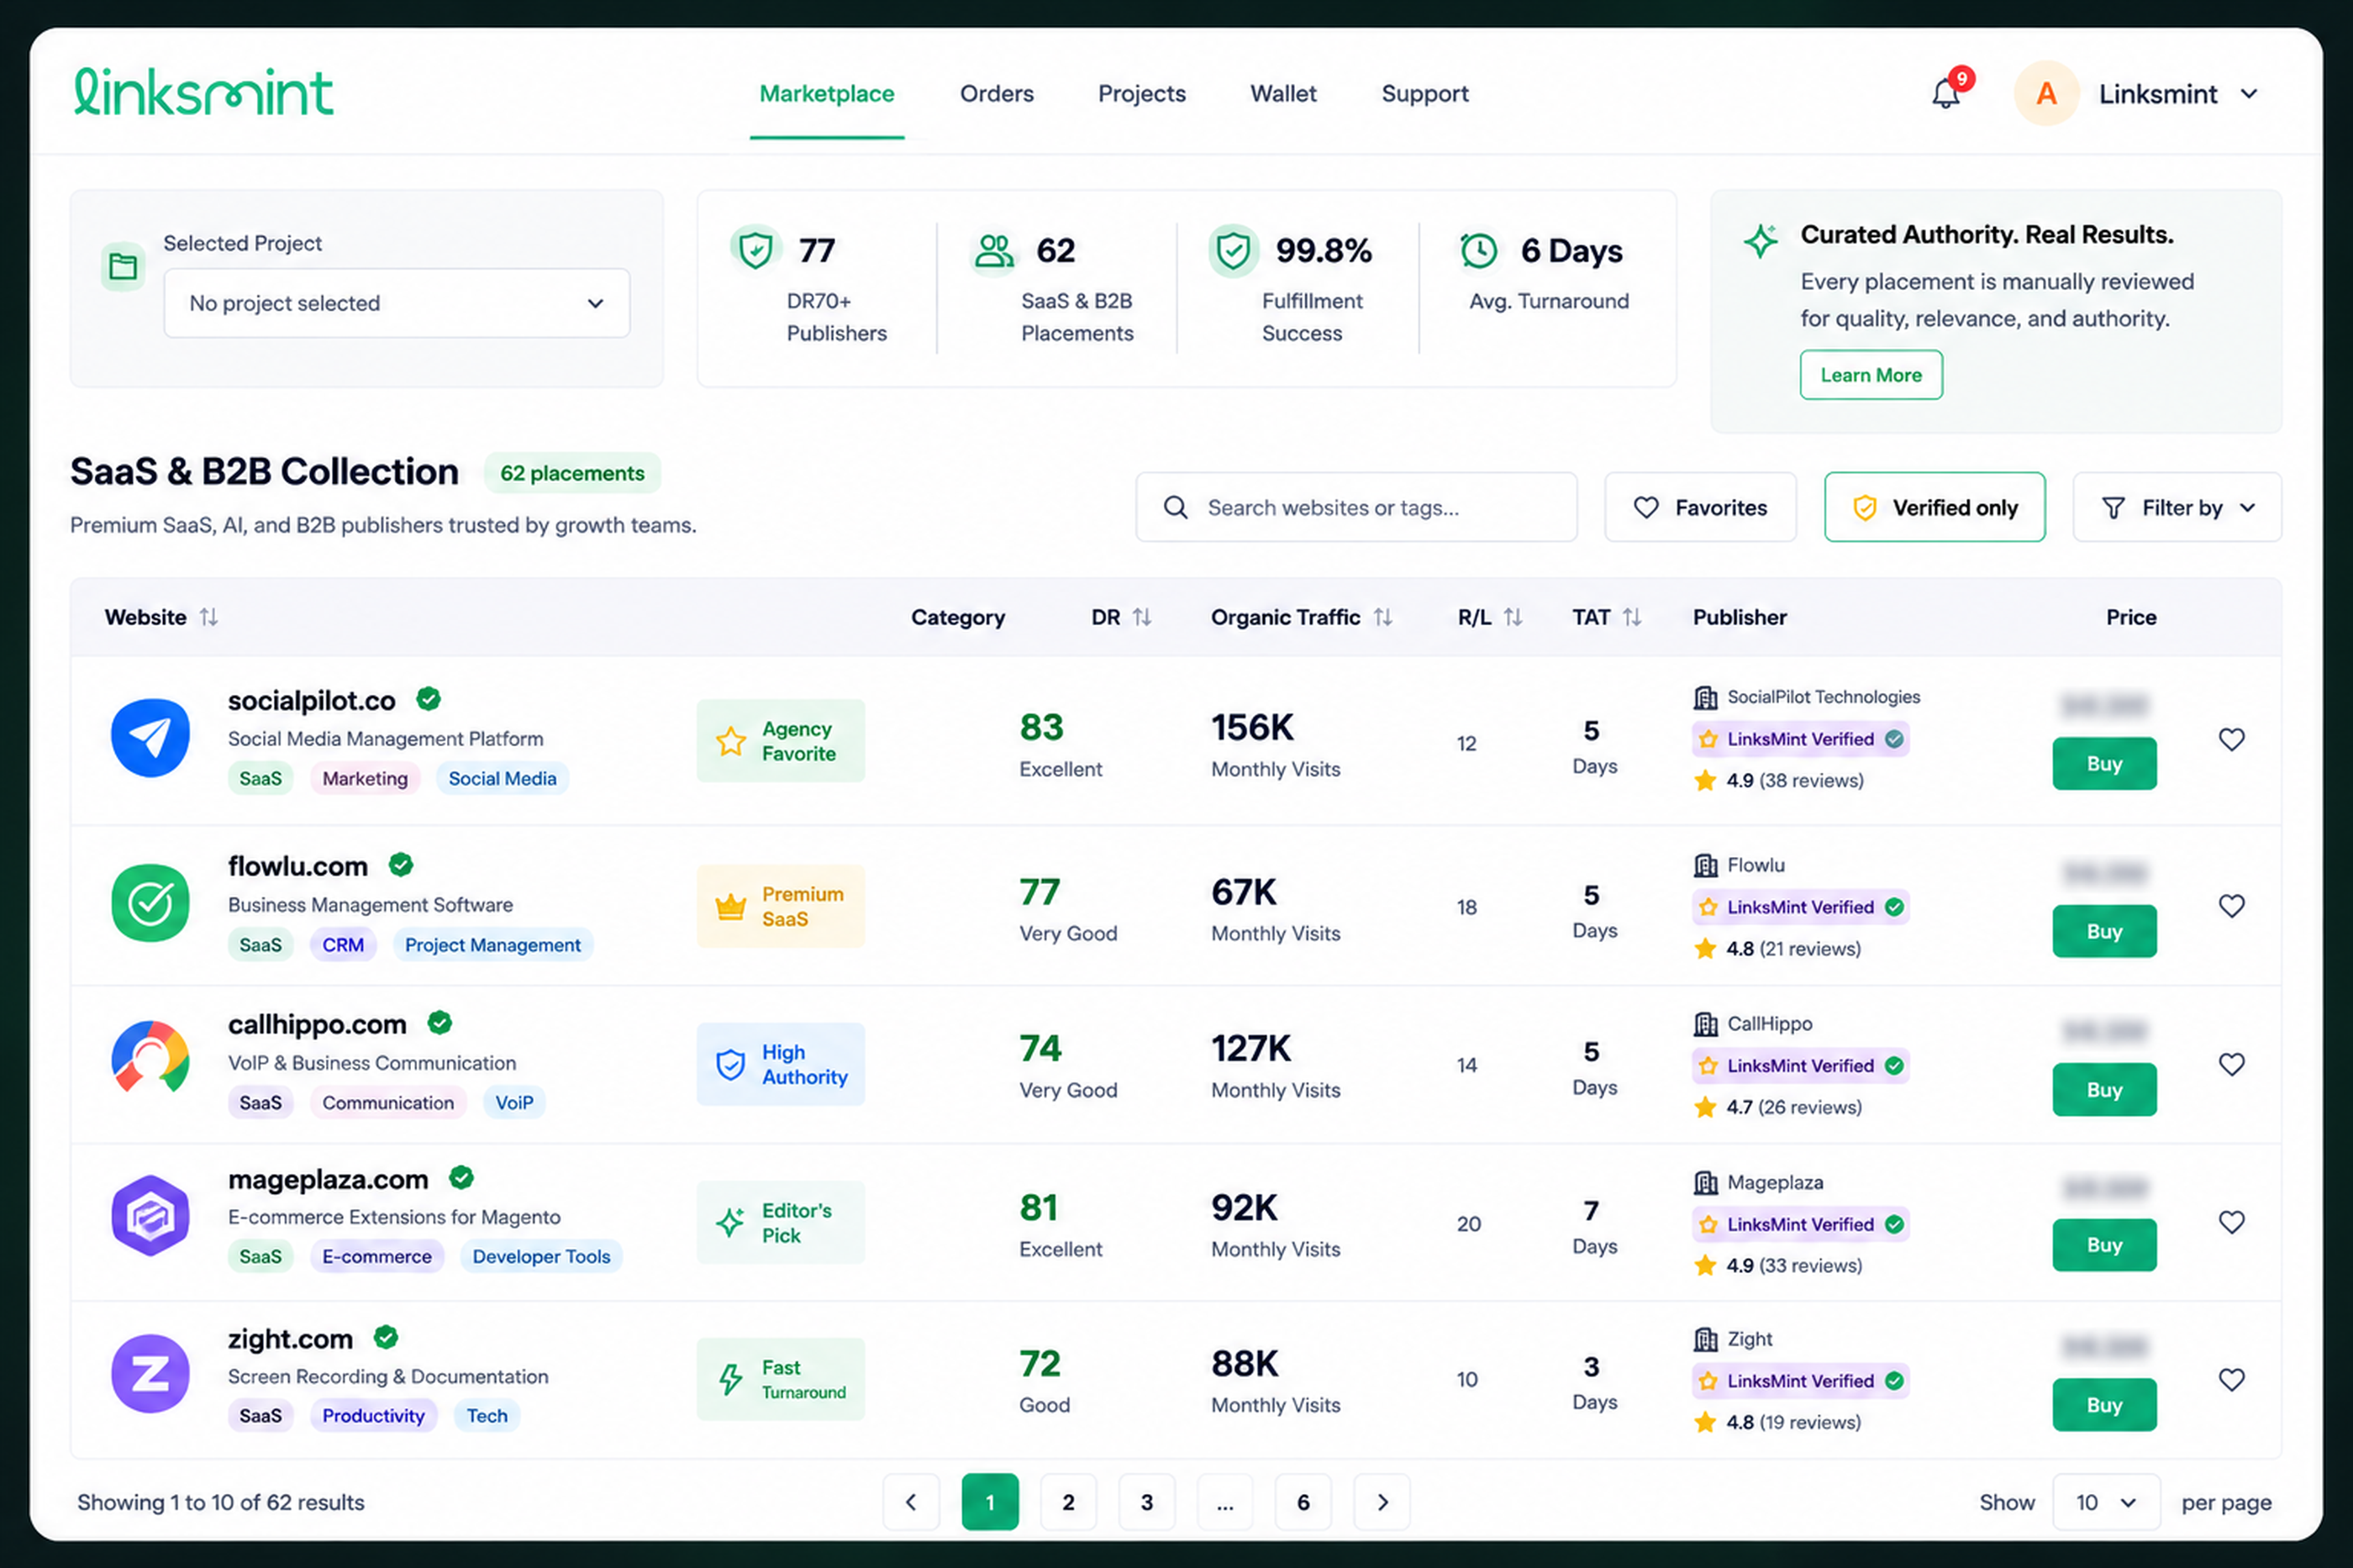Screen dimensions: 2353x1568
Task: Favorite the socialpilot.co listing heart
Action: (2231, 739)
